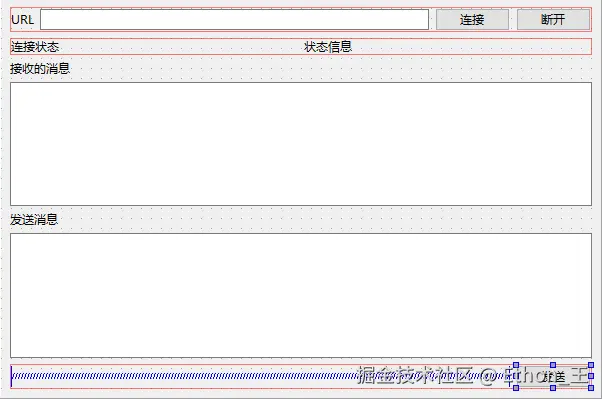Image resolution: width=602 pixels, height=399 pixels.
Task: Select the 发送消息 label
Action: click(x=34, y=220)
